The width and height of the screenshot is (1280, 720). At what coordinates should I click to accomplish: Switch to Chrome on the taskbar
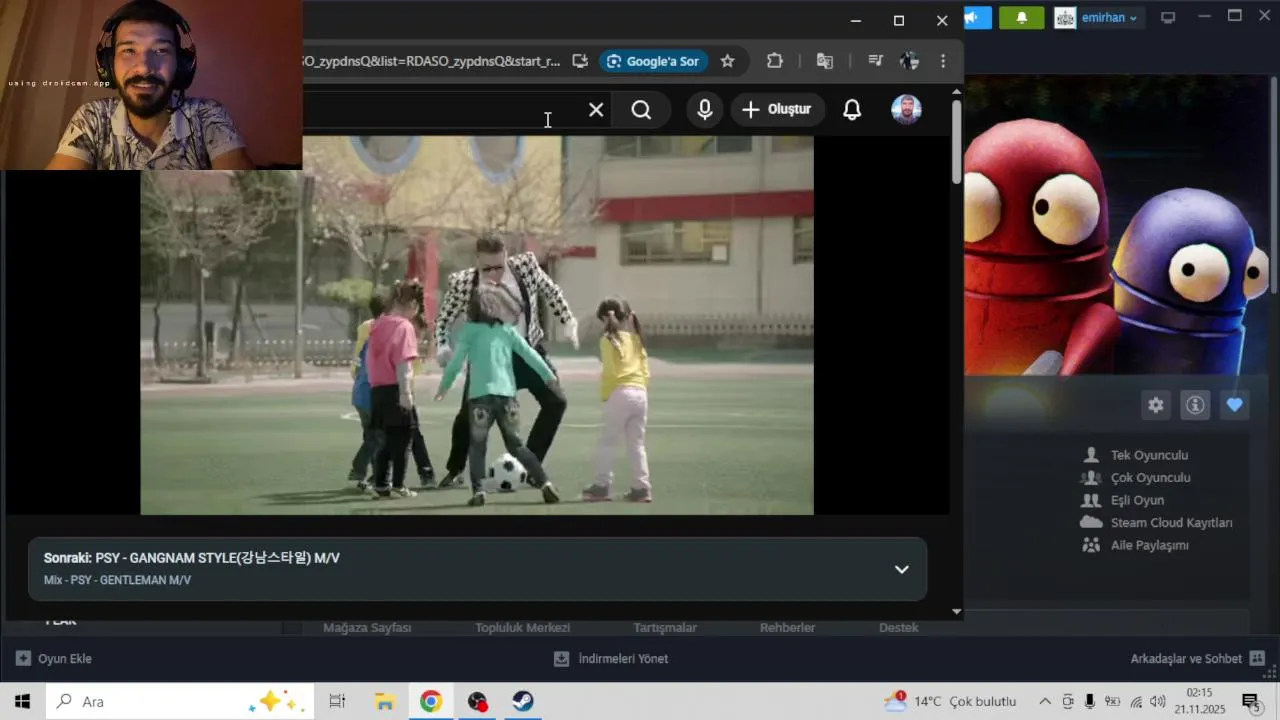(x=431, y=701)
